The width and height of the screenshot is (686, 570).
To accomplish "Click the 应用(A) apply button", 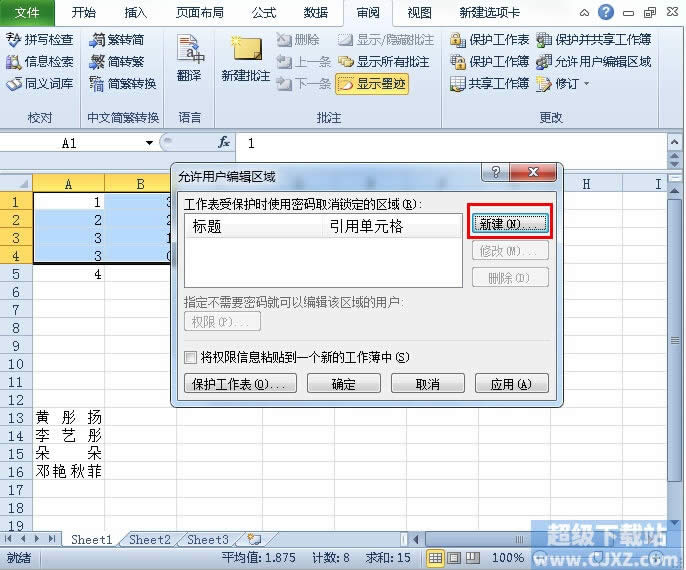I will click(x=511, y=384).
